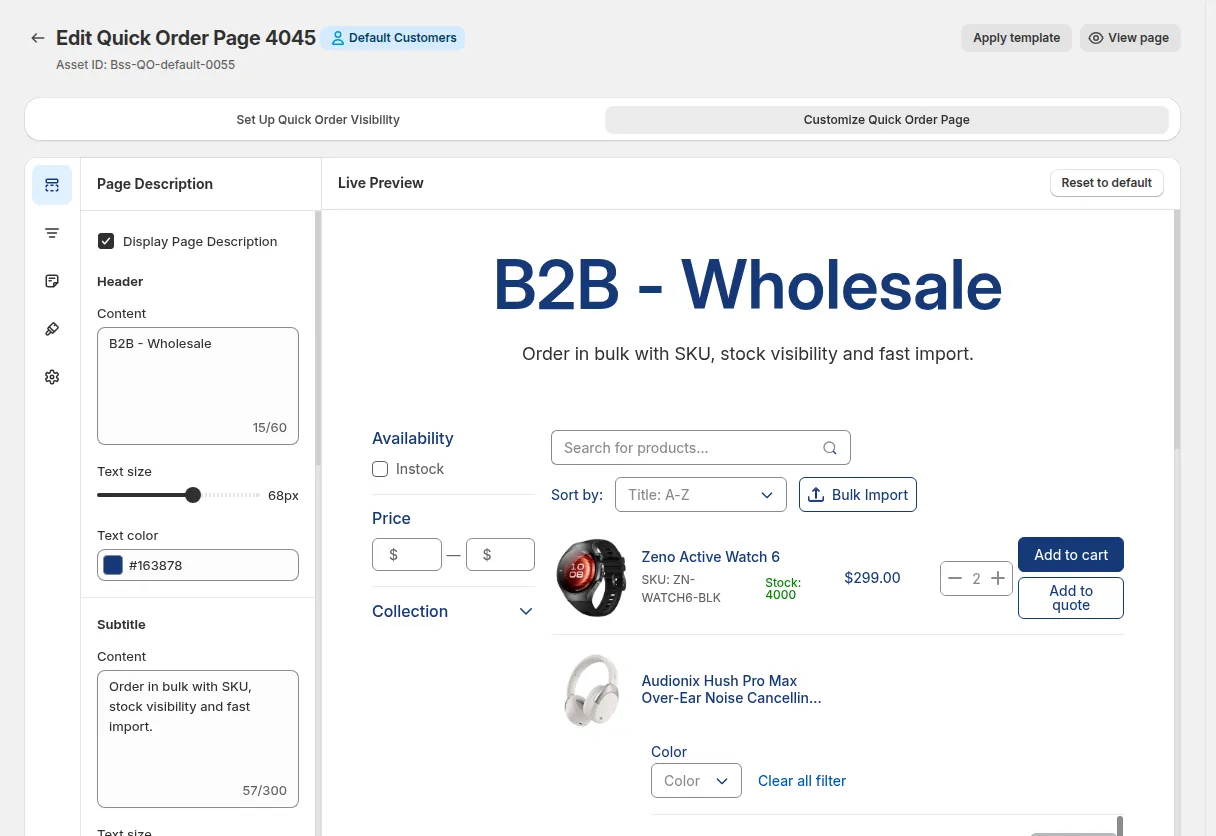Open the paintbrush style sidebar icon
The height and width of the screenshot is (836, 1216).
[x=52, y=329]
